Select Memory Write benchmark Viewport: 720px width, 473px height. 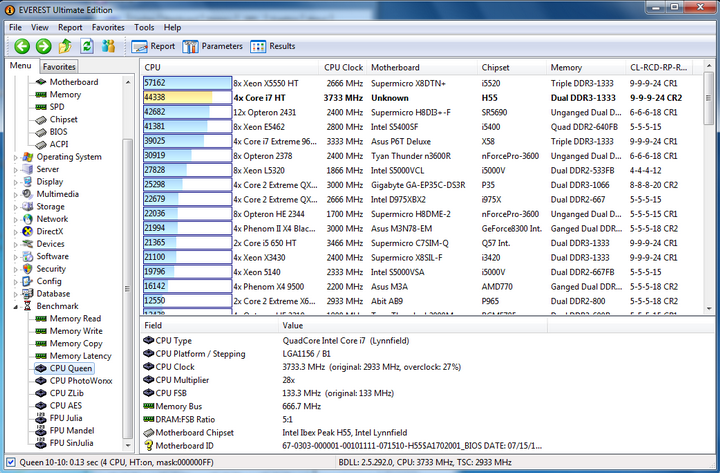tap(76, 331)
